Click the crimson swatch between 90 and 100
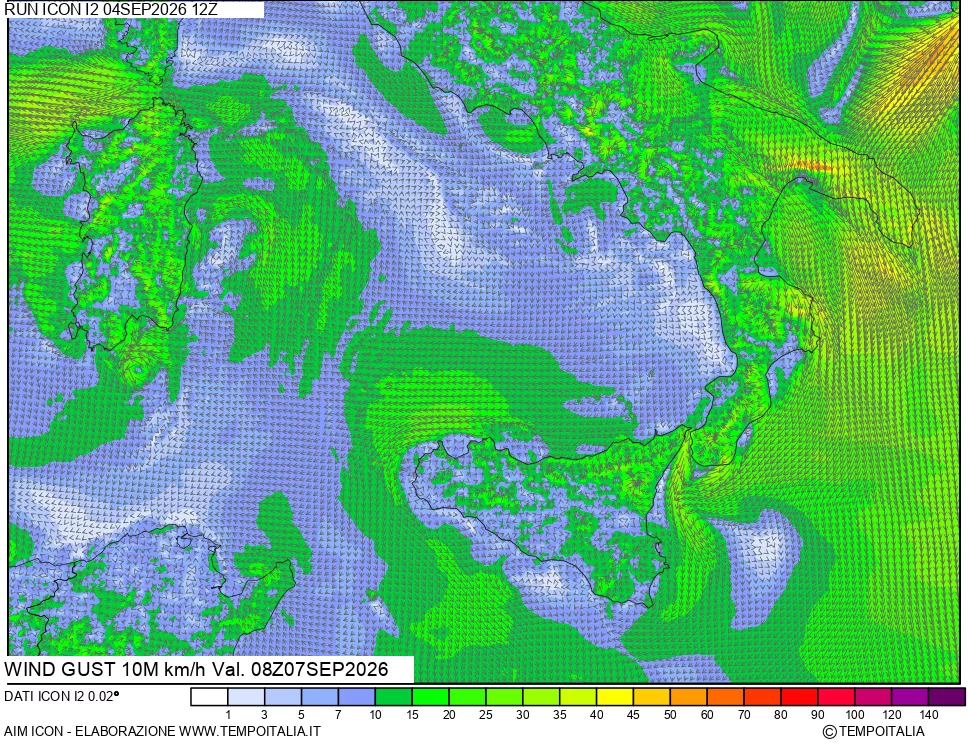 pos(836,697)
